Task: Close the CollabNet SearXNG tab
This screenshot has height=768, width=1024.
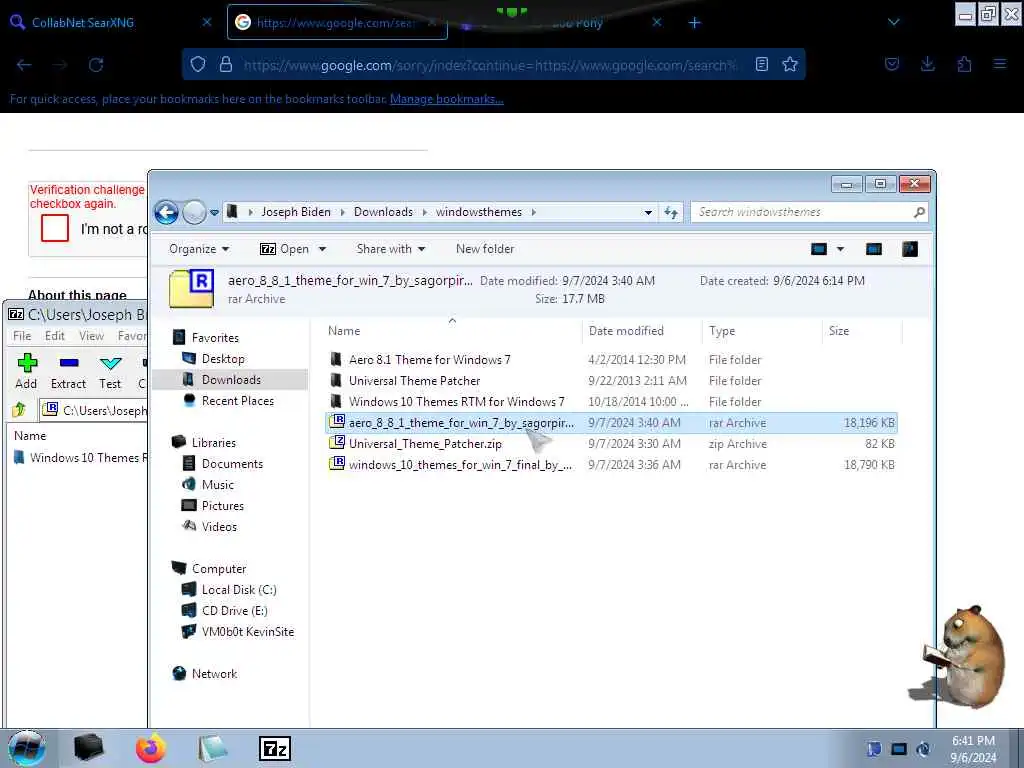Action: click(x=206, y=22)
